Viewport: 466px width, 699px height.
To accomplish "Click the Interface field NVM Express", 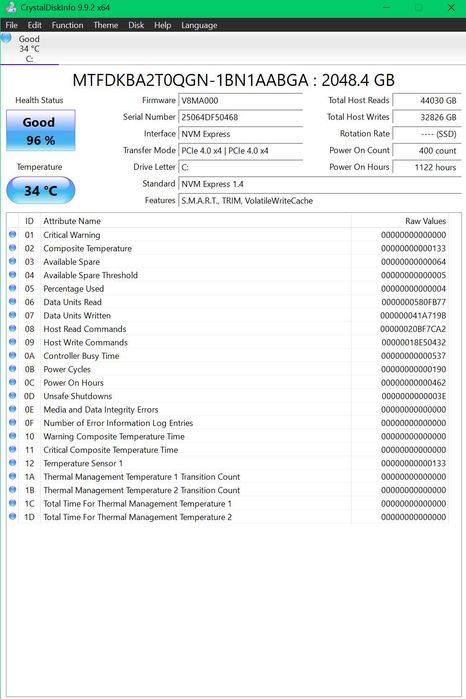I will tap(240, 134).
